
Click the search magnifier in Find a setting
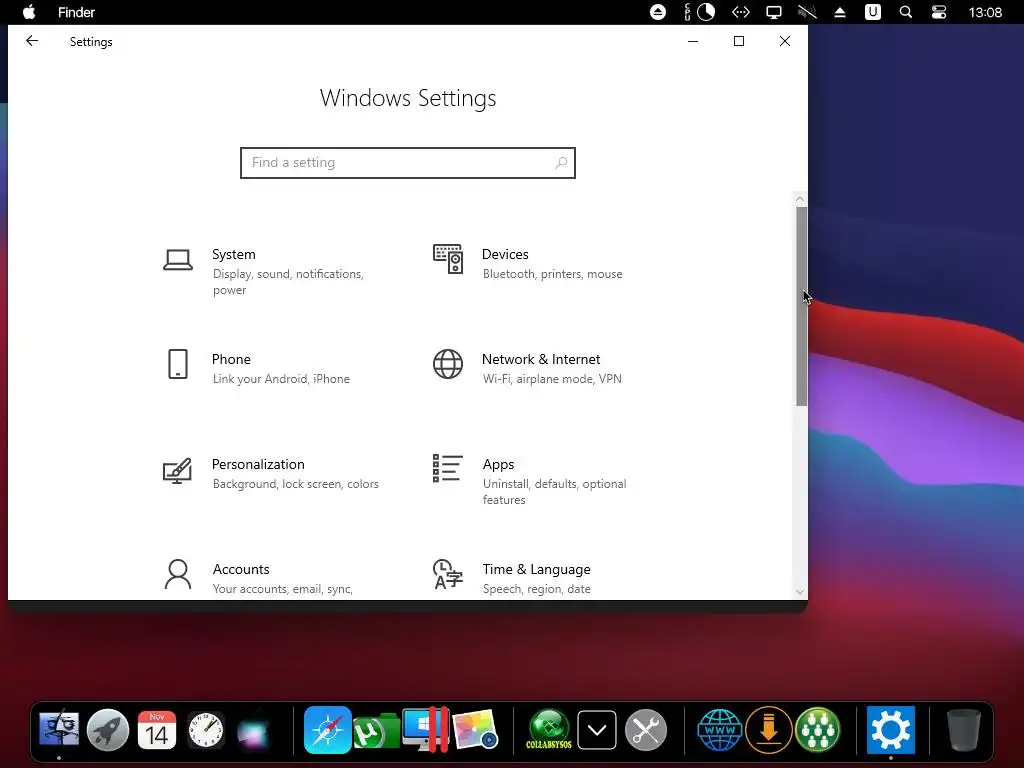(x=560, y=163)
